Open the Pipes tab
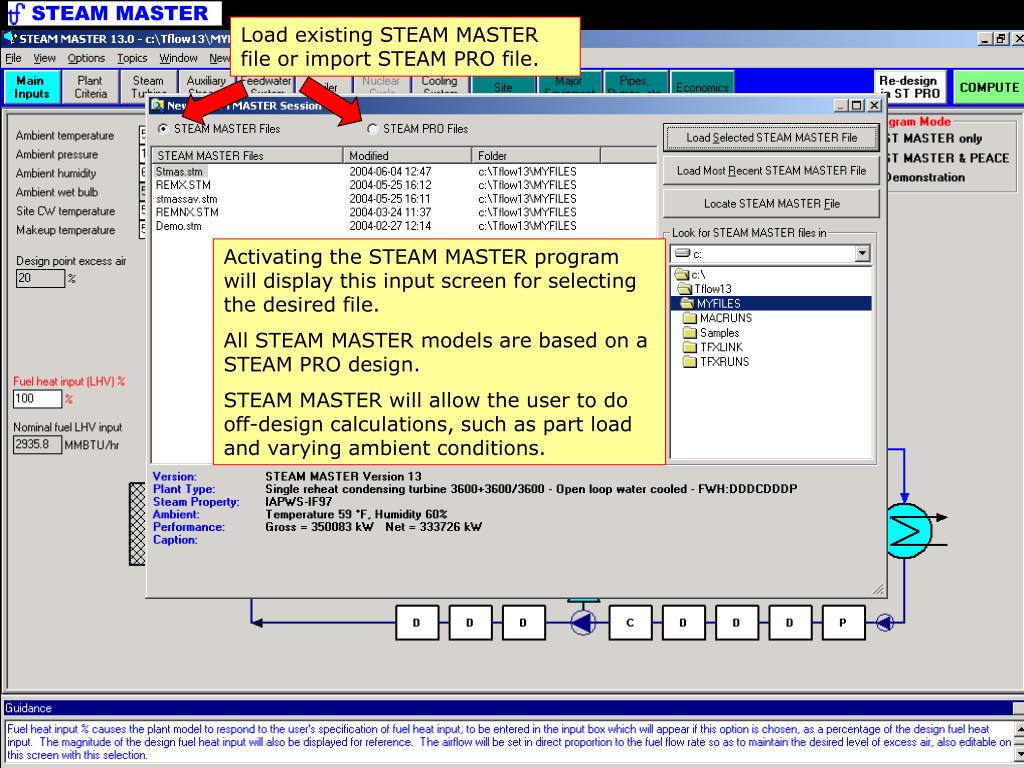This screenshot has height=768, width=1024. coord(635,87)
